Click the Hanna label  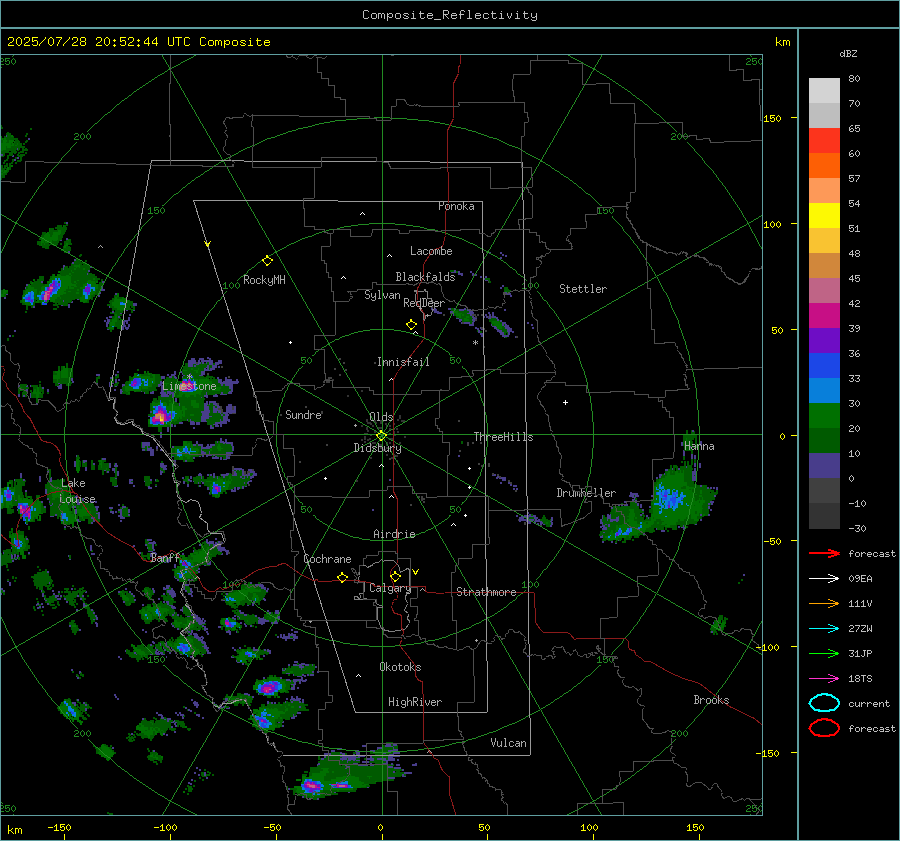[x=699, y=446]
